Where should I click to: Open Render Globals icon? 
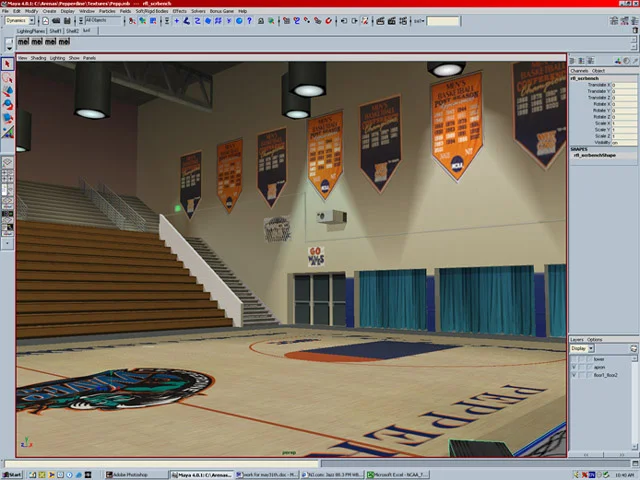(403, 21)
